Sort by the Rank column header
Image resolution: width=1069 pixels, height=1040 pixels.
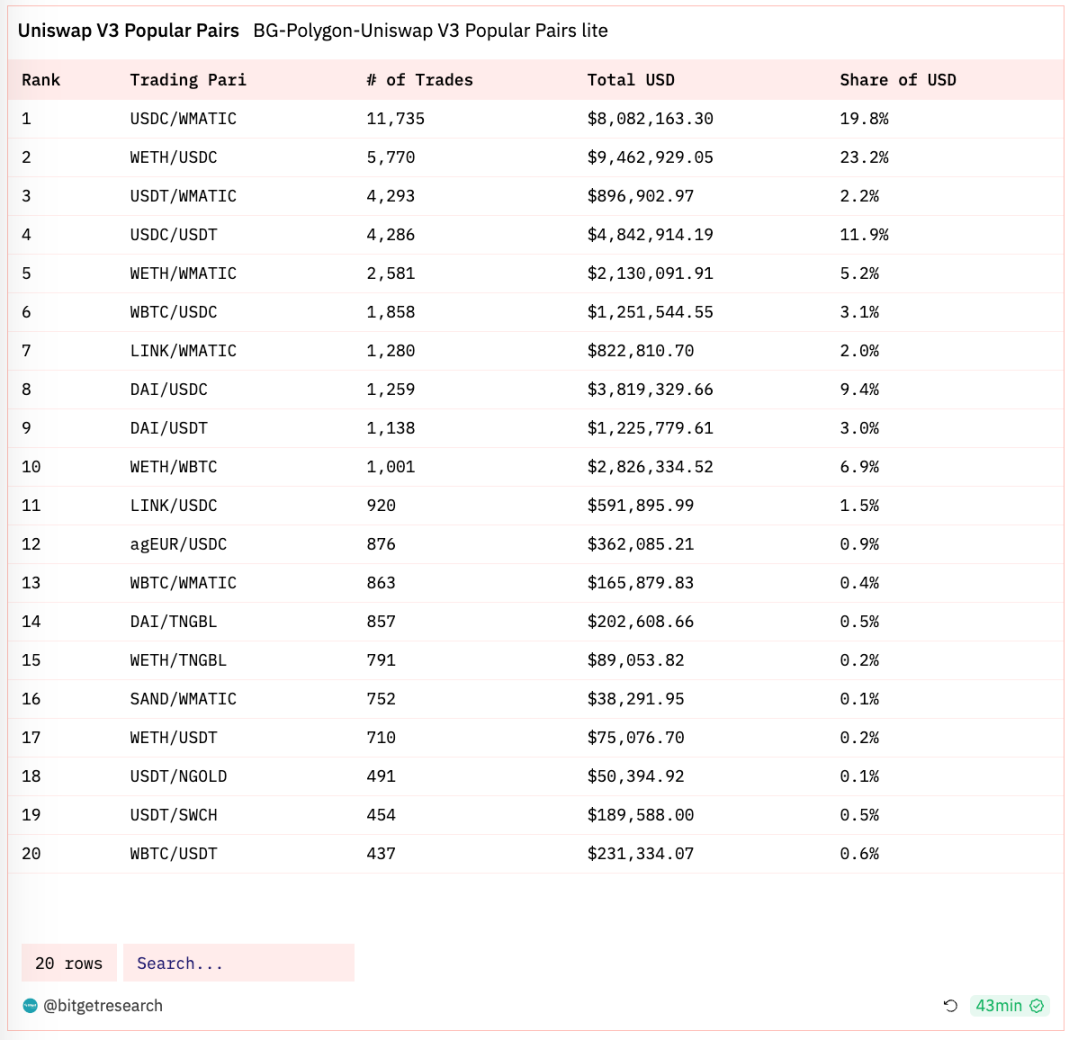(x=41, y=80)
